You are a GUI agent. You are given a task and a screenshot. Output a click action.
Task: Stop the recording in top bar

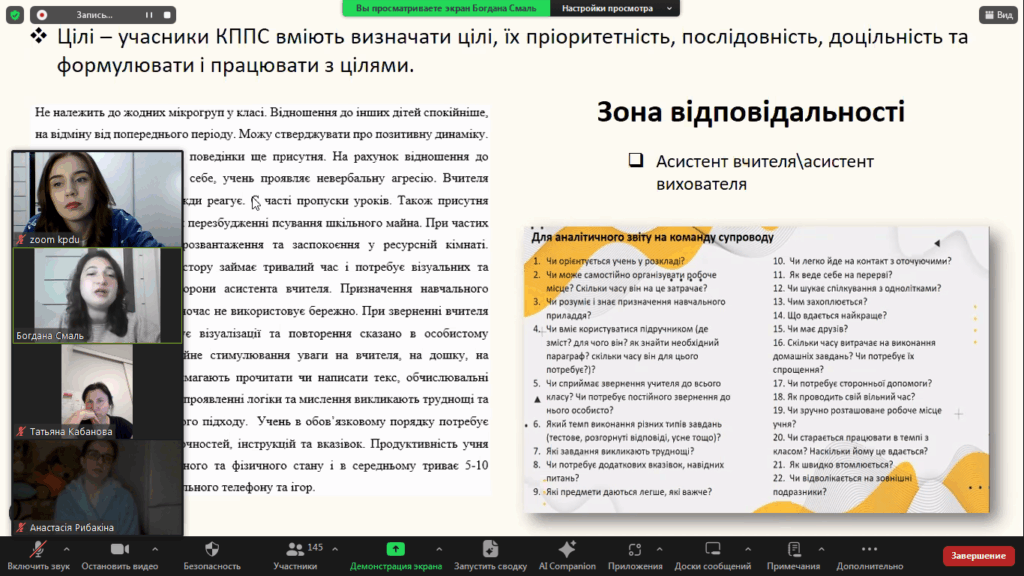[168, 15]
